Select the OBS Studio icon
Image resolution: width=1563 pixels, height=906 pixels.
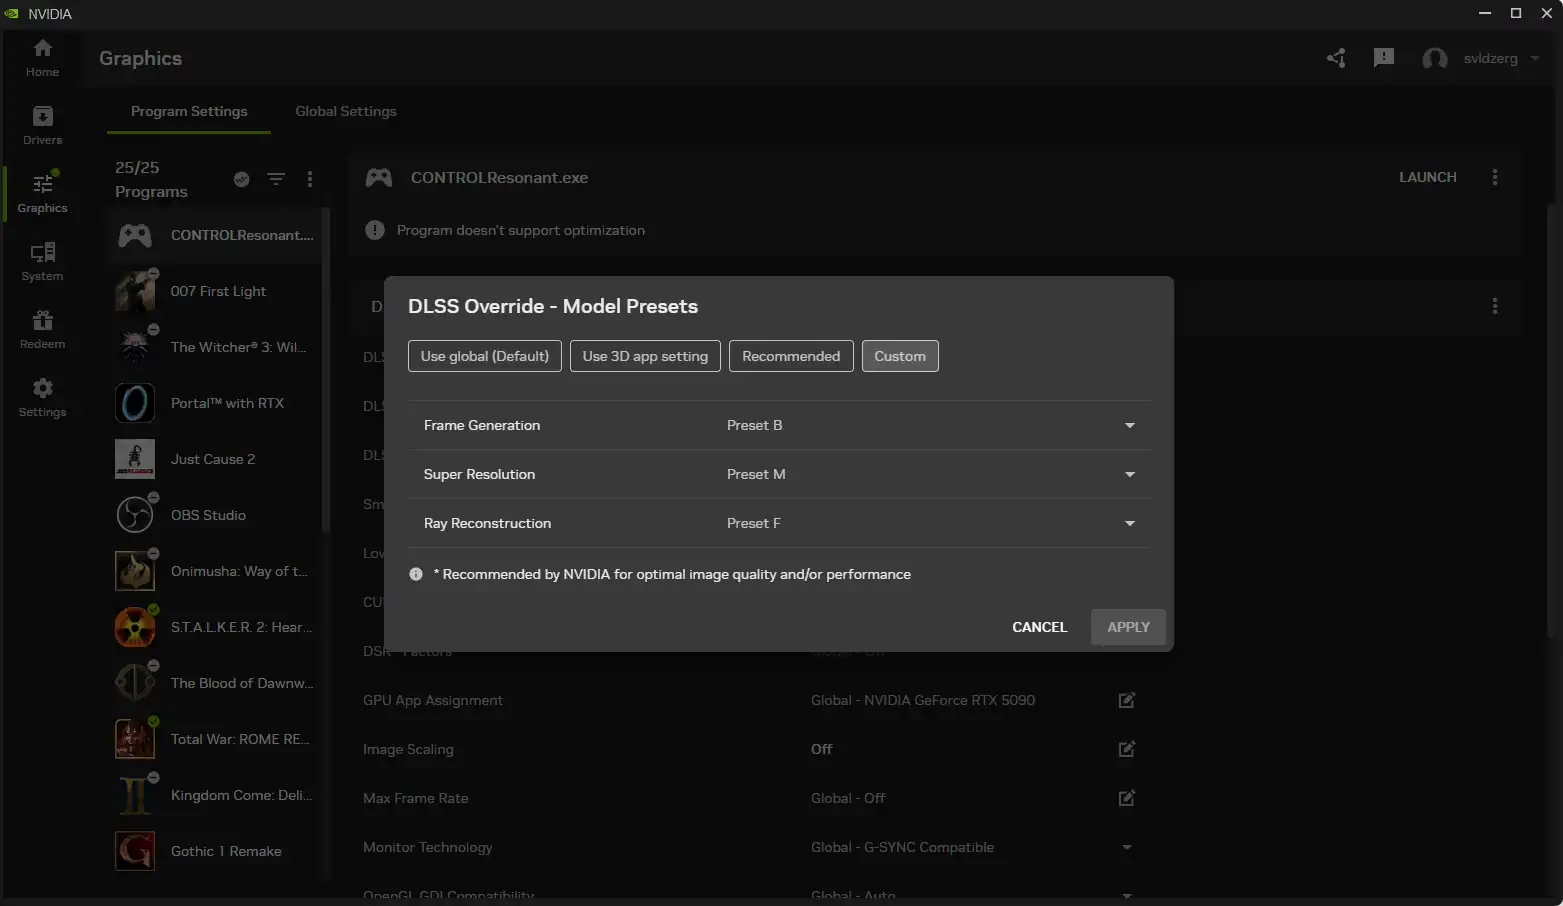tap(135, 515)
